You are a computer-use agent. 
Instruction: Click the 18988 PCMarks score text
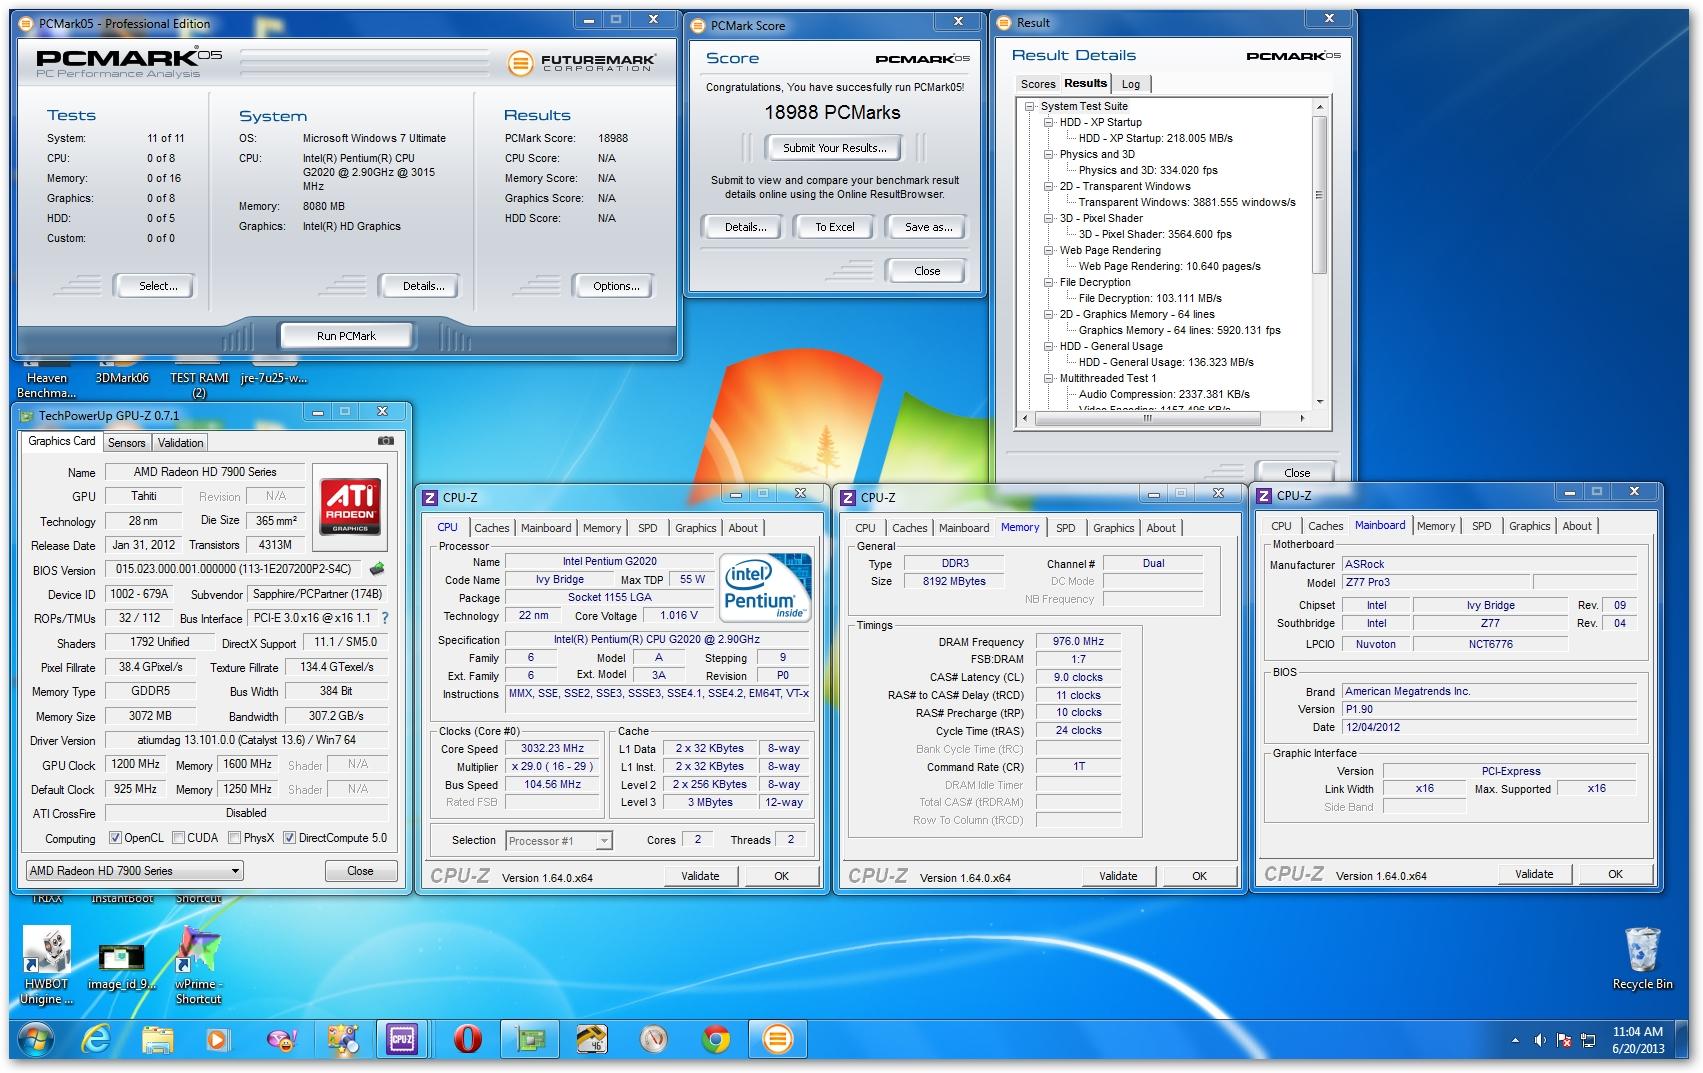pyautogui.click(x=832, y=113)
